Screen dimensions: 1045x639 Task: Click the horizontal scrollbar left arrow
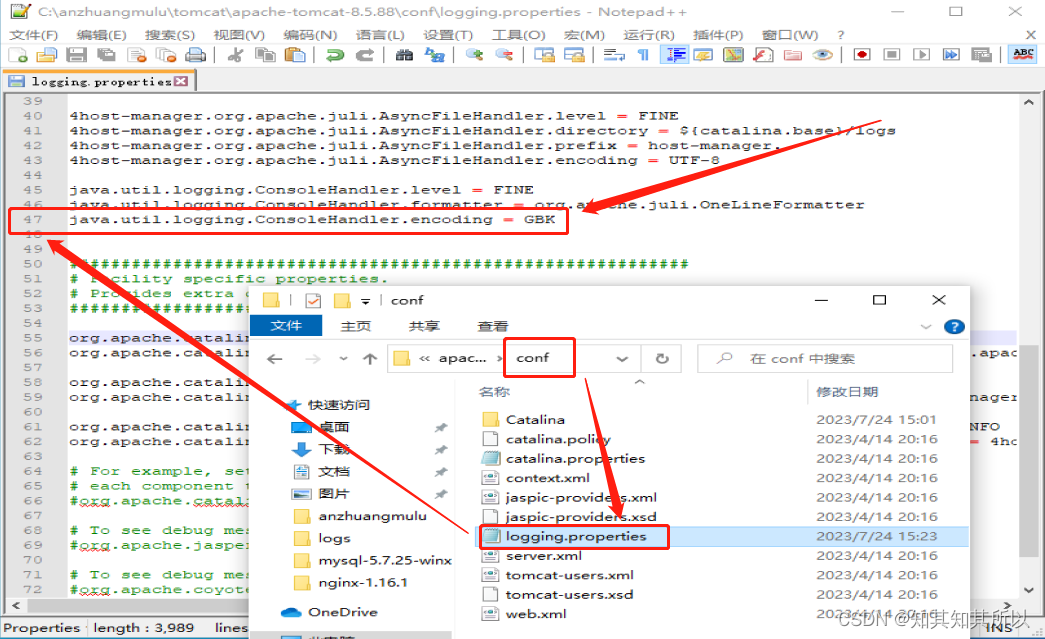click(x=15, y=606)
